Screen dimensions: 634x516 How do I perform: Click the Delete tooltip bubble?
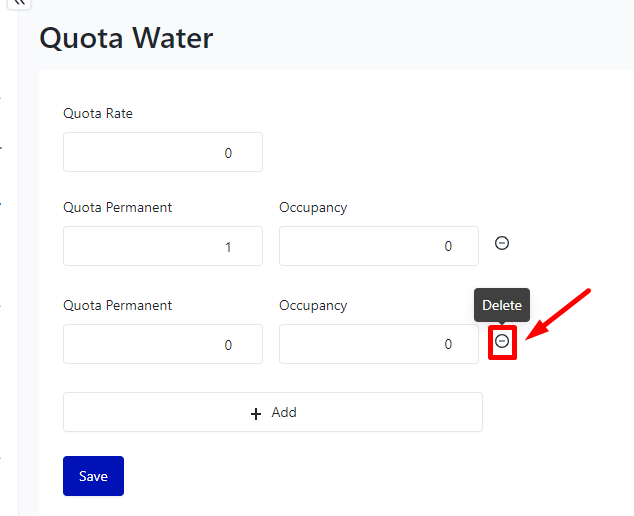click(502, 305)
